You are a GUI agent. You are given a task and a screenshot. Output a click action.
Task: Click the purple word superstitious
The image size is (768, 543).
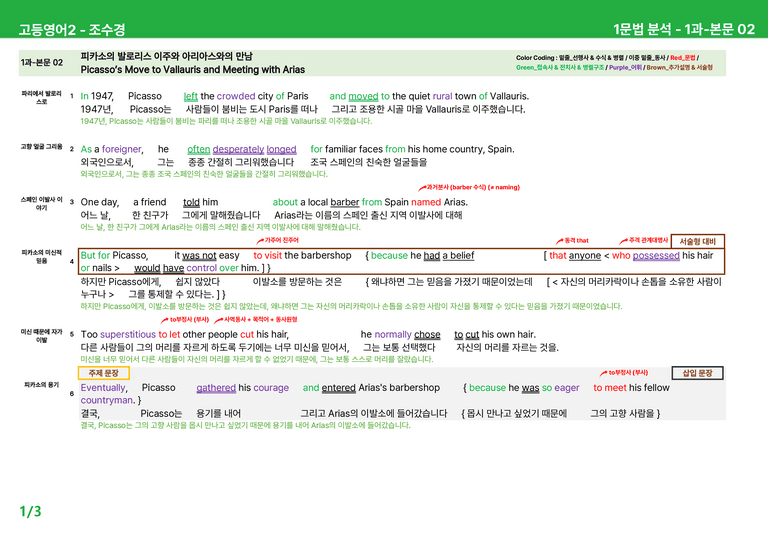pos(128,334)
